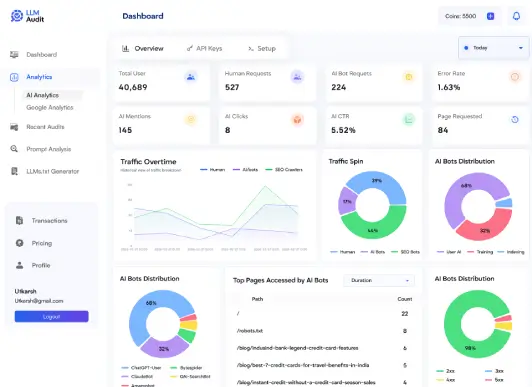
Task: Toggle the 2xx status legend entry
Action: (x=445, y=371)
